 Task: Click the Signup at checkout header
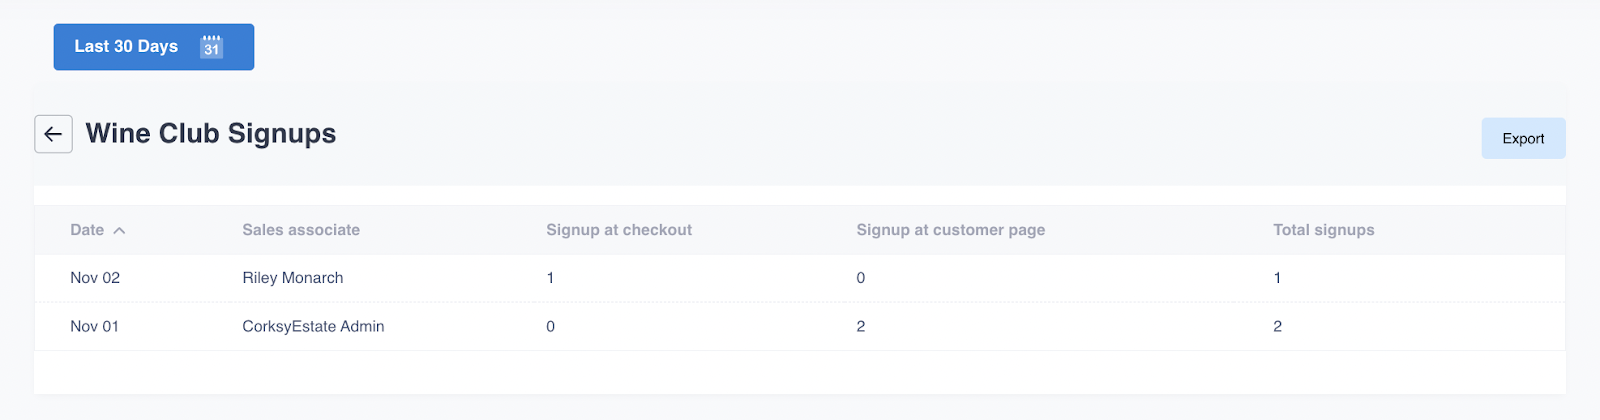(619, 230)
